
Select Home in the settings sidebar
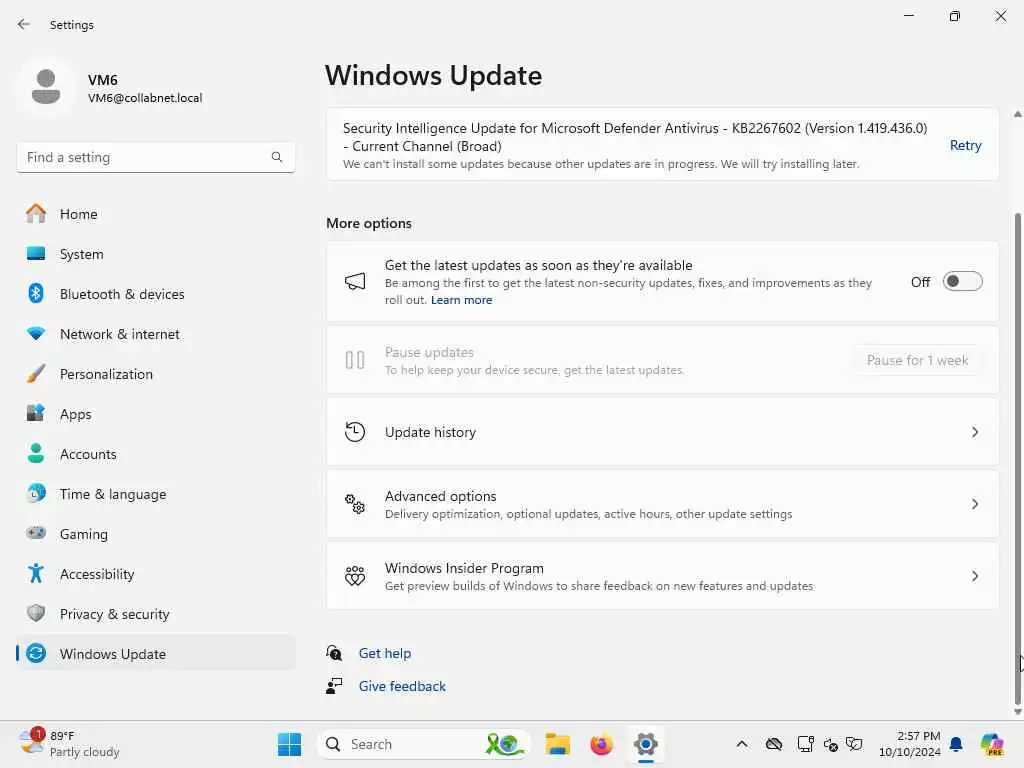coord(155,214)
